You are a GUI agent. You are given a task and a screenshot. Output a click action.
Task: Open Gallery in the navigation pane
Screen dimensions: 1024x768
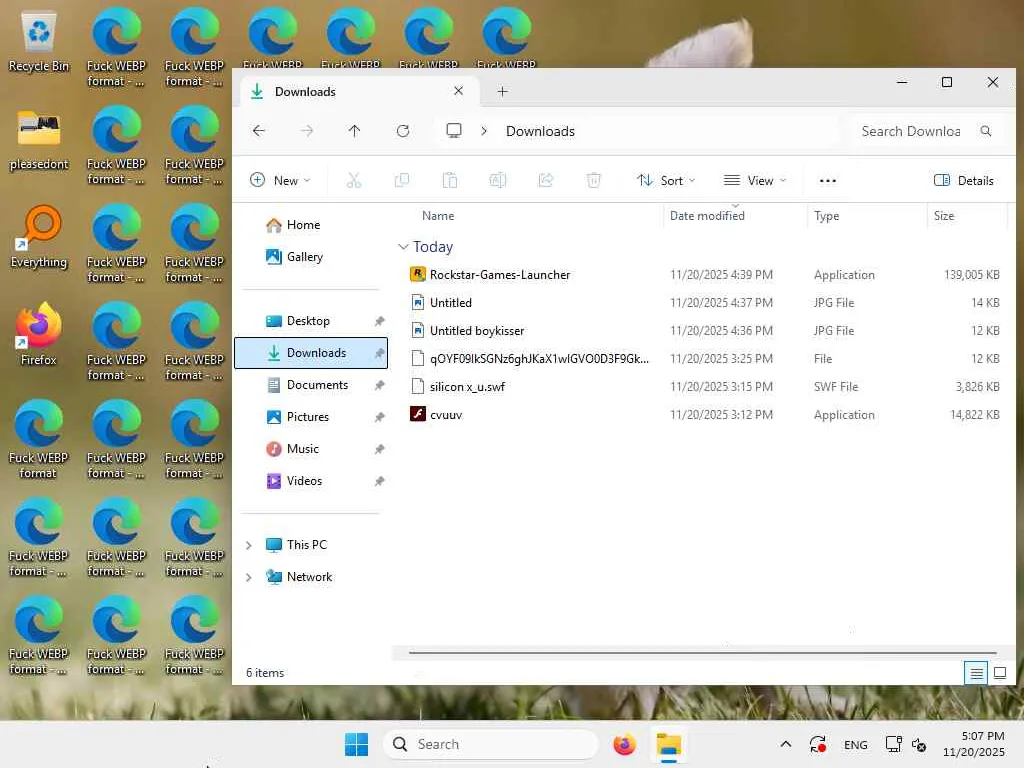[x=305, y=257]
